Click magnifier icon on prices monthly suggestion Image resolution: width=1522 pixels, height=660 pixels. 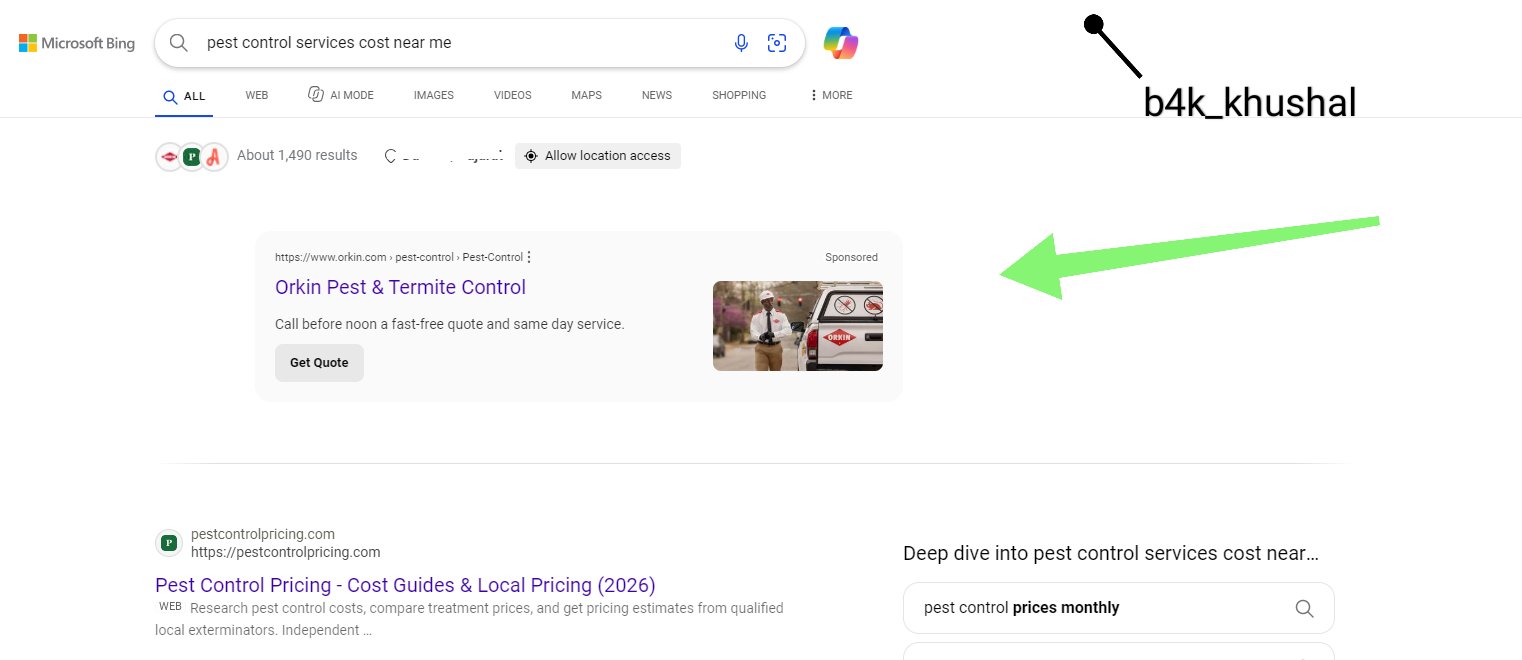coord(1304,608)
